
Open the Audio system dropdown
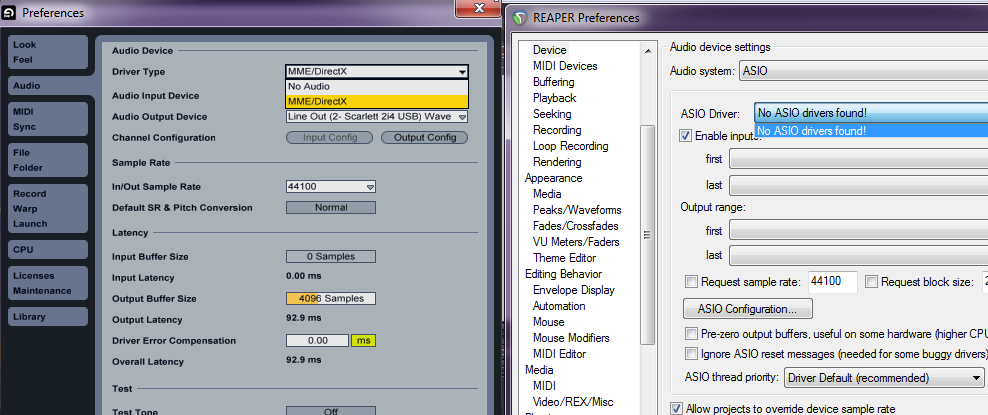coord(863,71)
